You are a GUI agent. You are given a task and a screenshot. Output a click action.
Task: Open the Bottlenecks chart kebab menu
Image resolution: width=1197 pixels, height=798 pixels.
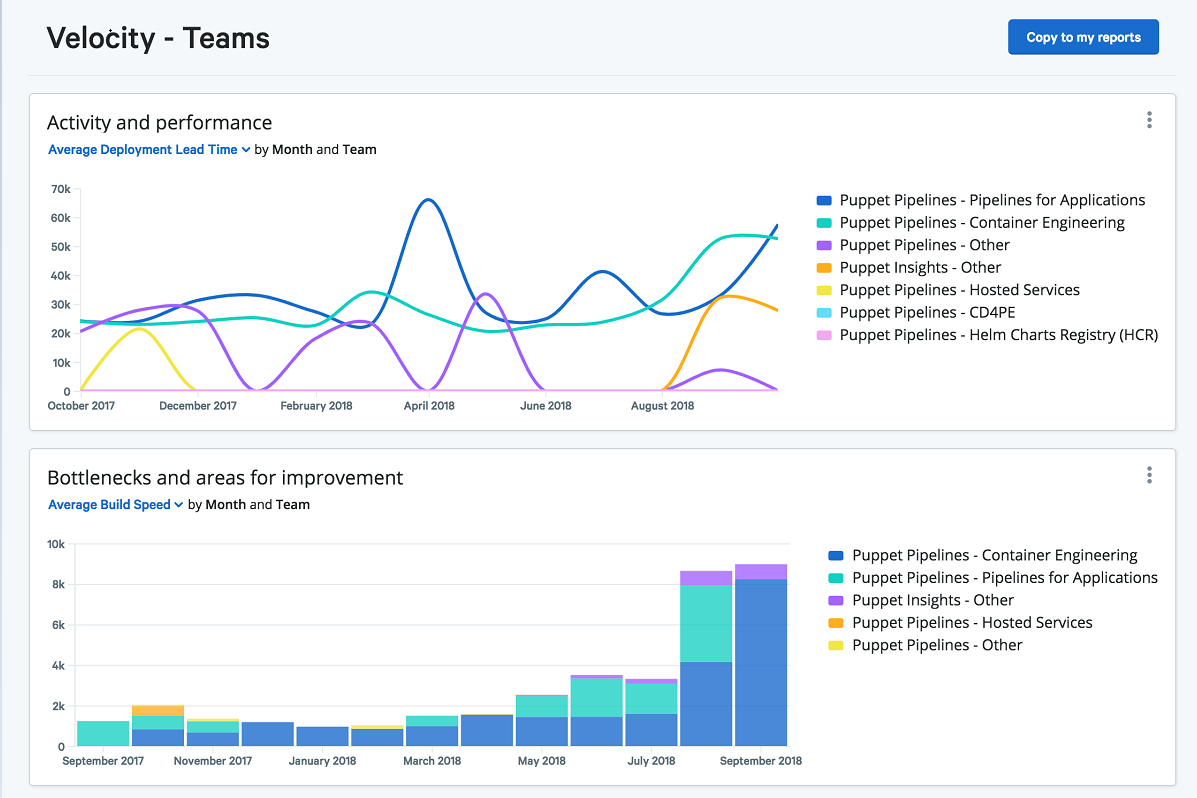[1149, 475]
